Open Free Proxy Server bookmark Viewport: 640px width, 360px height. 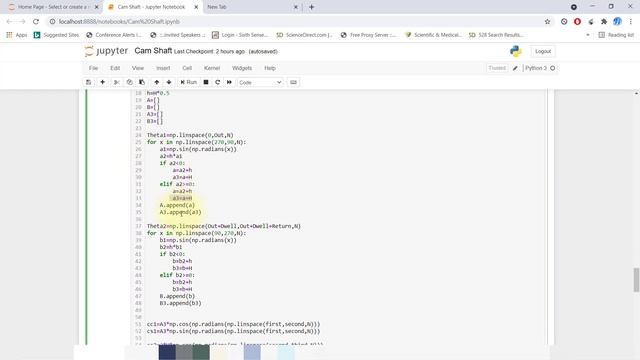[368, 35]
